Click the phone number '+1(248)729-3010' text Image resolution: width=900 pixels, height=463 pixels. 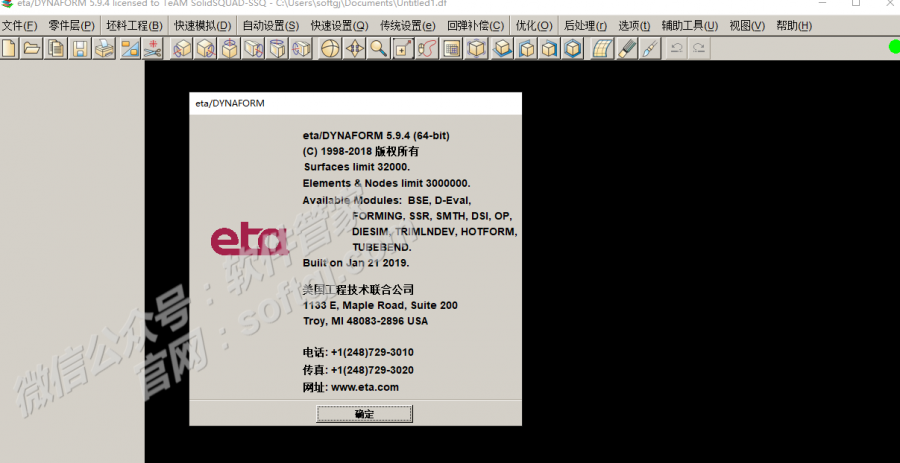373,352
